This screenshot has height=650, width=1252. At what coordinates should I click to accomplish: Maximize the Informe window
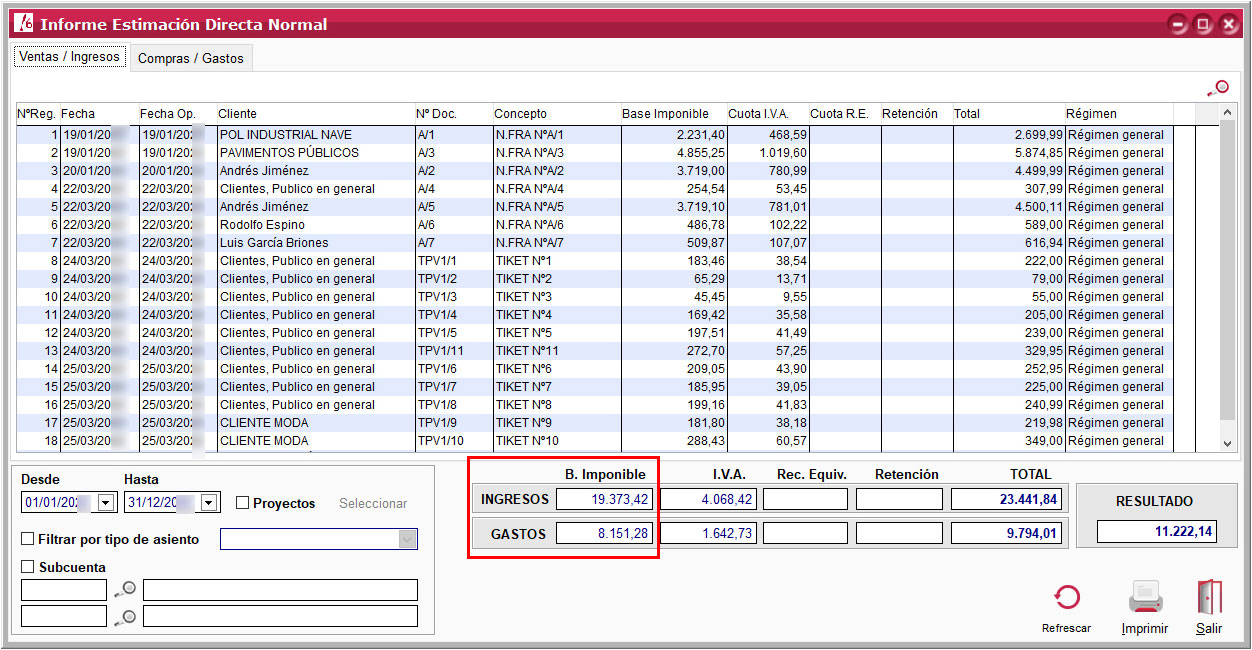[1203, 24]
